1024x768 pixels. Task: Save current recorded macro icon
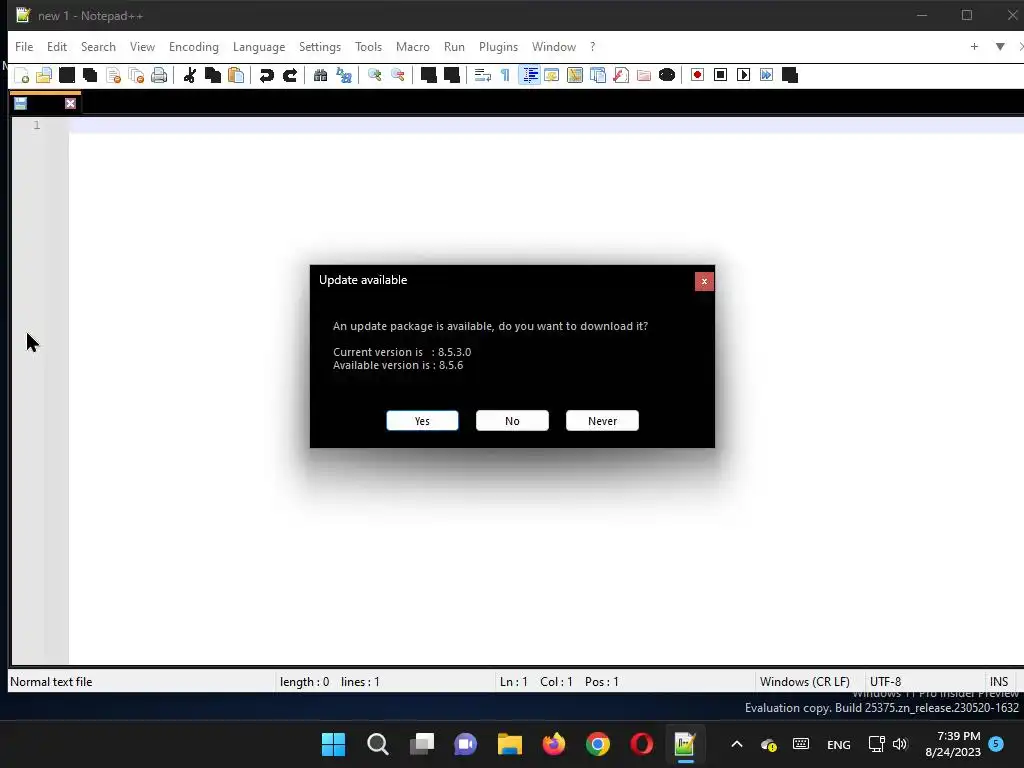(790, 75)
